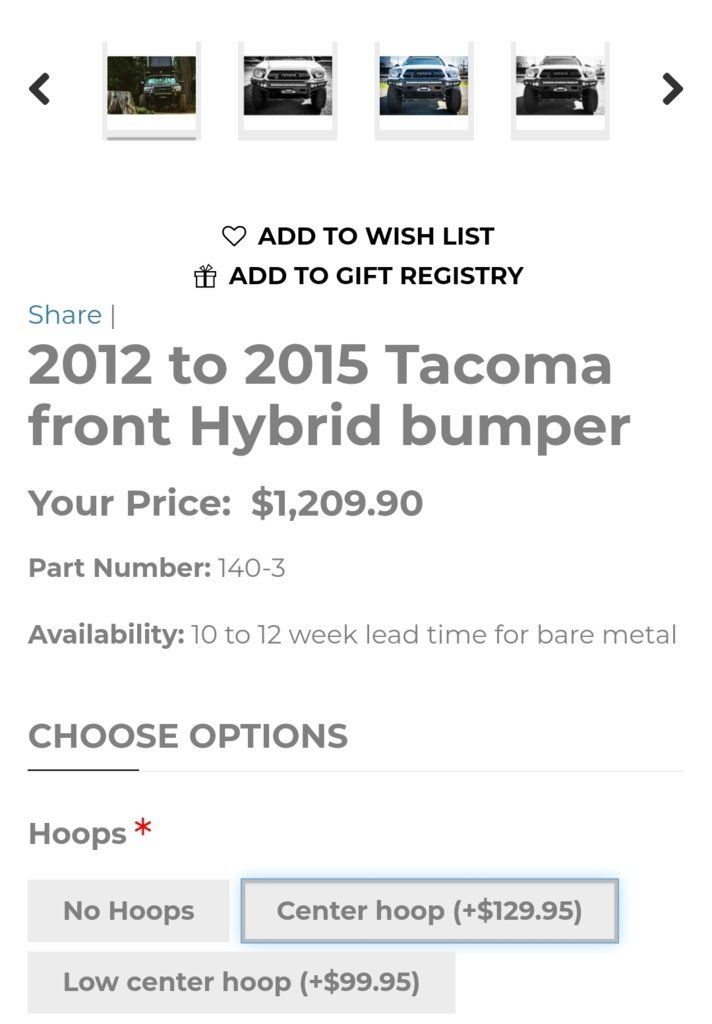Screen dimensions: 712x1024
Task: Pick Low center hoop (+$99.95) option
Action: pyautogui.click(x=242, y=982)
